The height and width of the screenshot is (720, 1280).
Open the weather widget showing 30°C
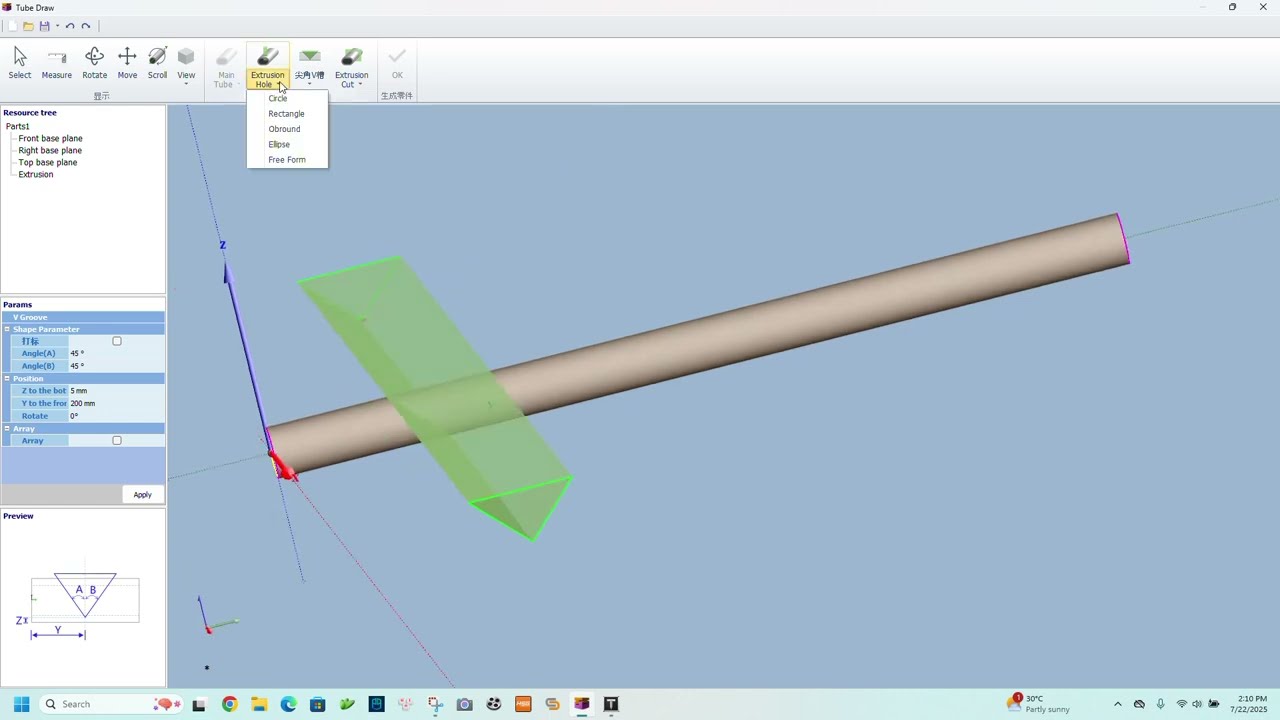(x=1040, y=704)
